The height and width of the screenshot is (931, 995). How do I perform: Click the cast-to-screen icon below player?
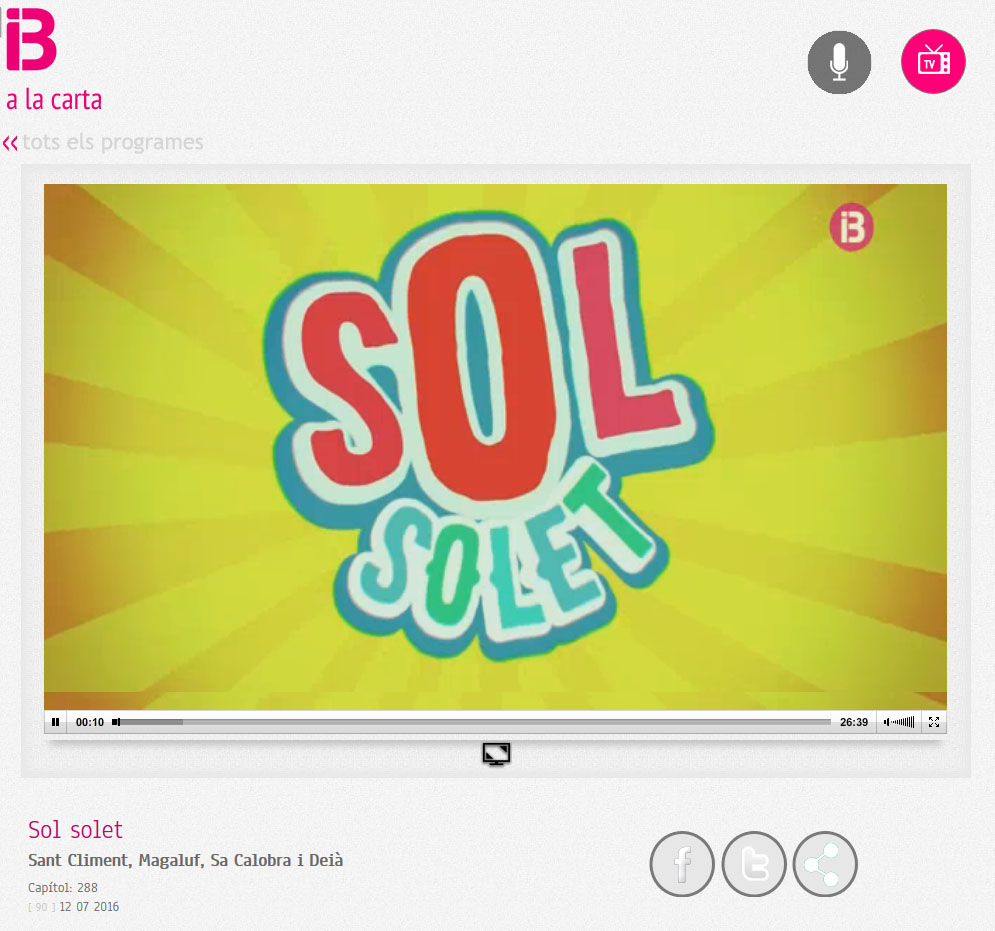coord(496,754)
